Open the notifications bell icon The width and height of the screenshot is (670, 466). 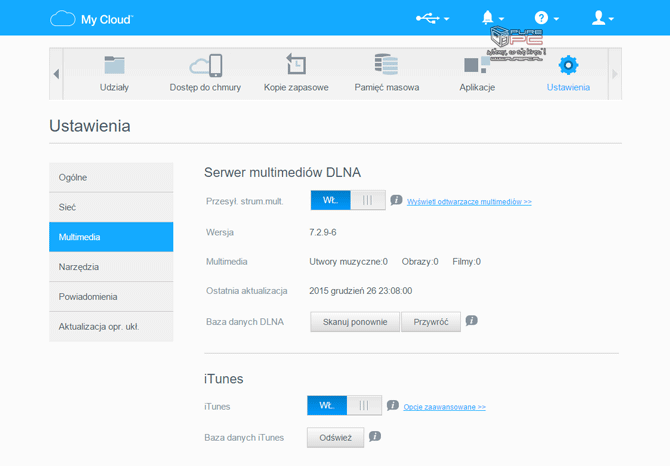click(x=488, y=18)
